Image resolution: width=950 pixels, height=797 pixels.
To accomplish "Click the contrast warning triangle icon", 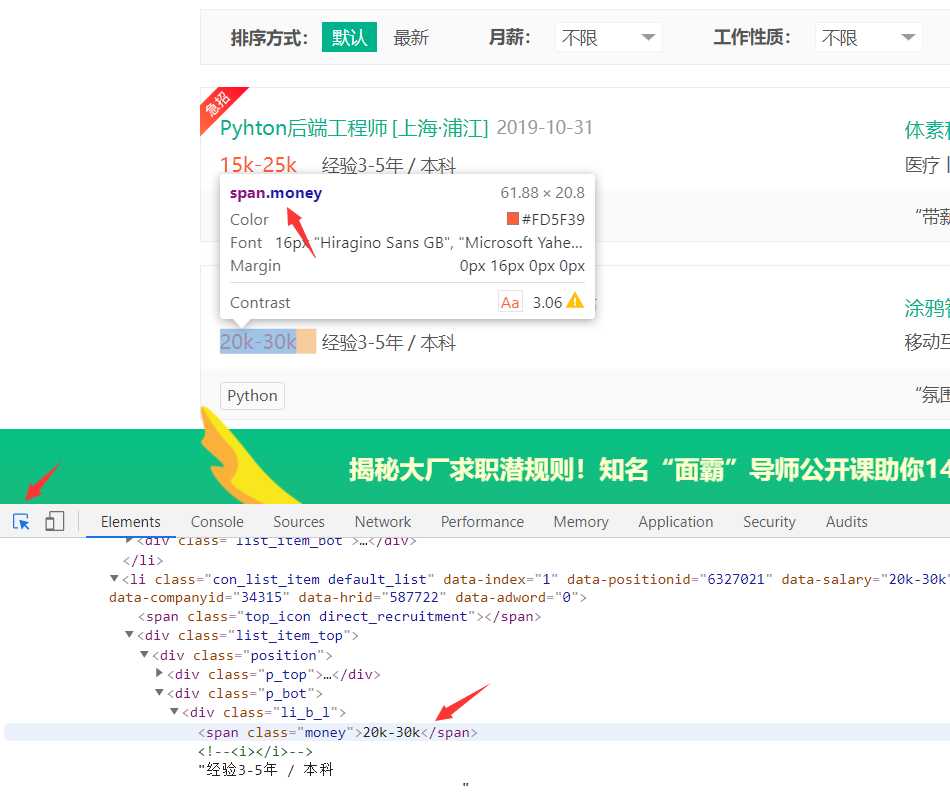I will tap(574, 301).
